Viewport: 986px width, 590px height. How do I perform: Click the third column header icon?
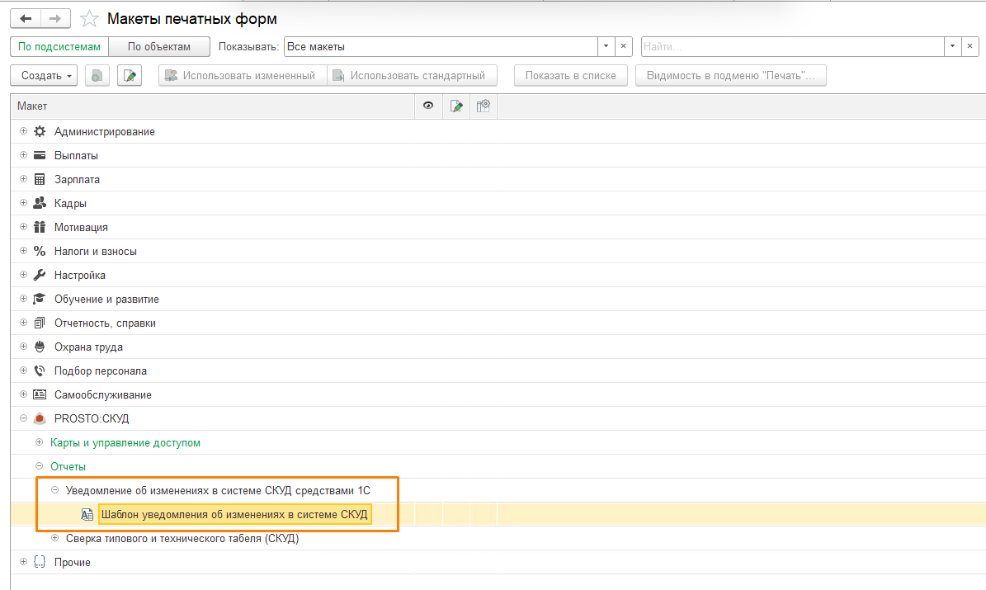coord(483,106)
